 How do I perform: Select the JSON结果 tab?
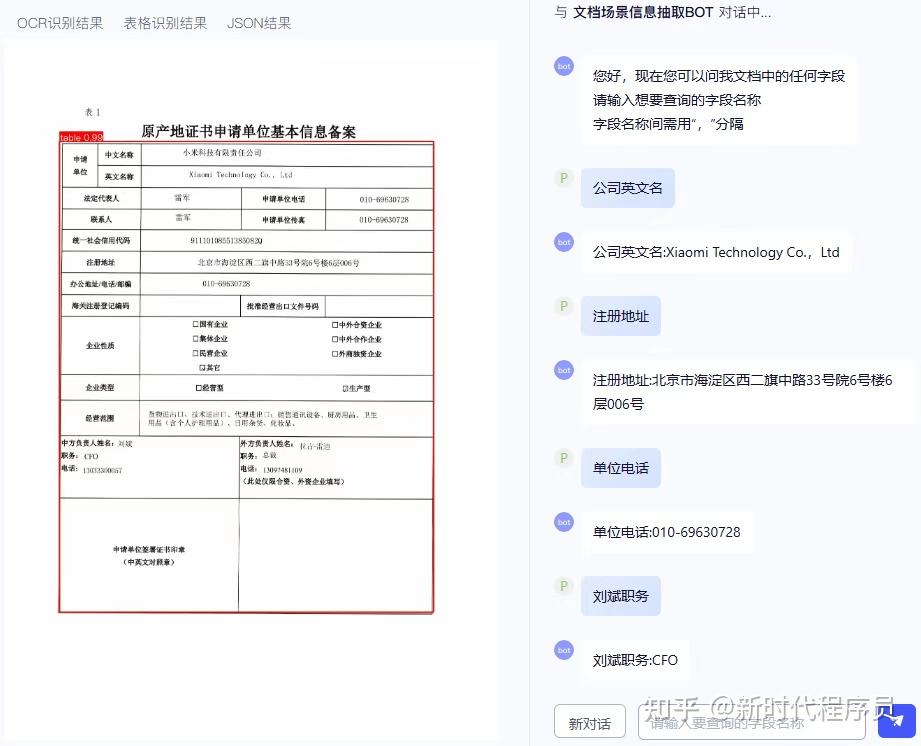259,23
